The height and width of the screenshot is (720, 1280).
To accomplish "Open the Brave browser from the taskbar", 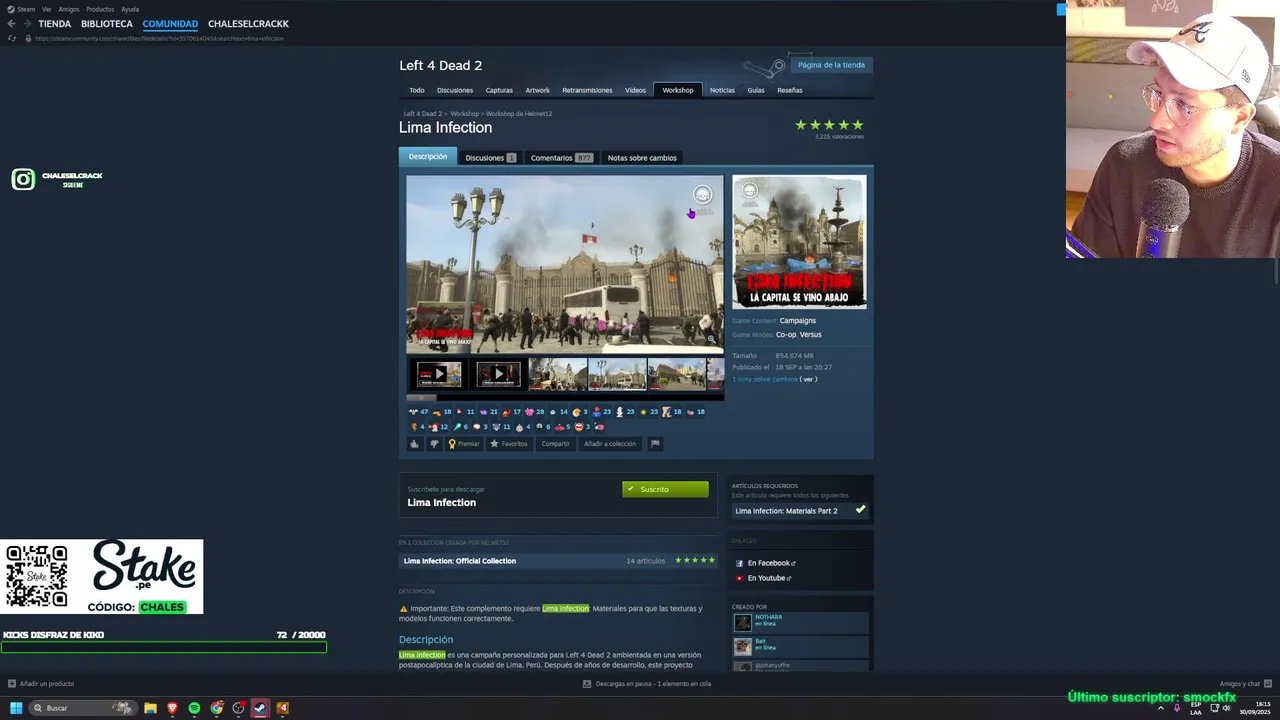I will [x=172, y=708].
